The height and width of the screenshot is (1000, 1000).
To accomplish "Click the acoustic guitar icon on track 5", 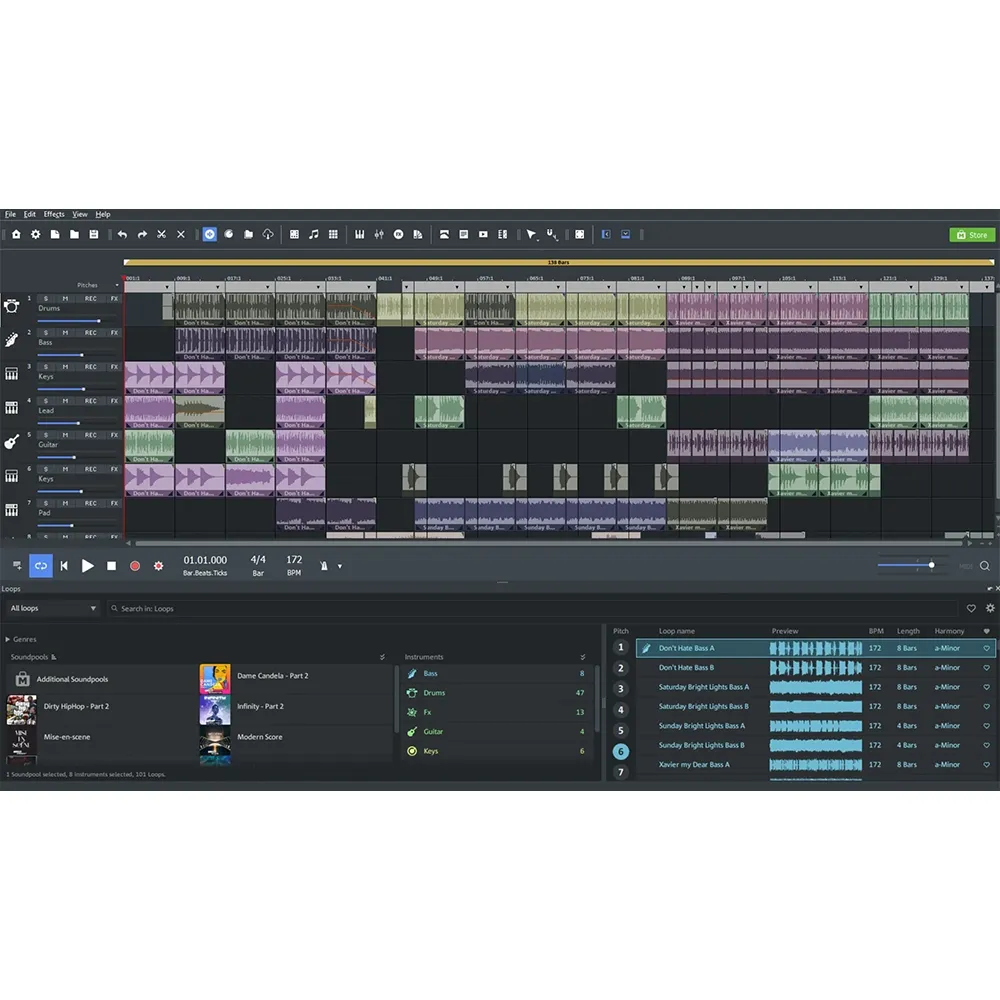I will point(11,442).
